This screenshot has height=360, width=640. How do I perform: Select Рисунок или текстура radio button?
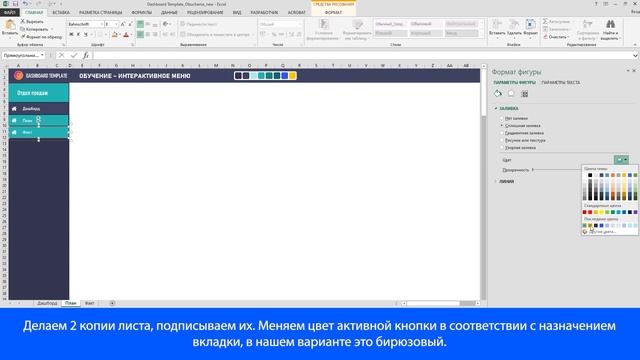(x=502, y=140)
